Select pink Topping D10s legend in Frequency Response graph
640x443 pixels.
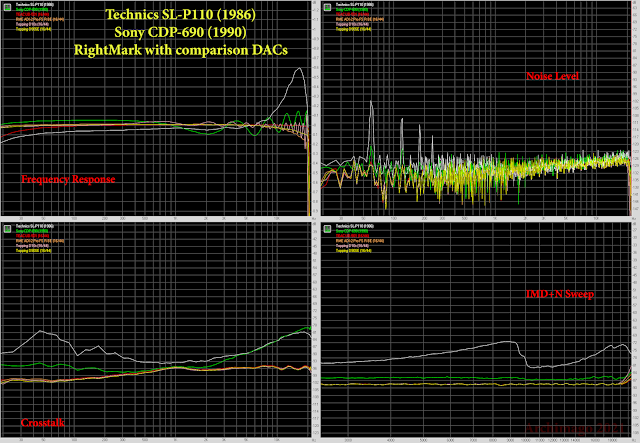(x=32, y=24)
